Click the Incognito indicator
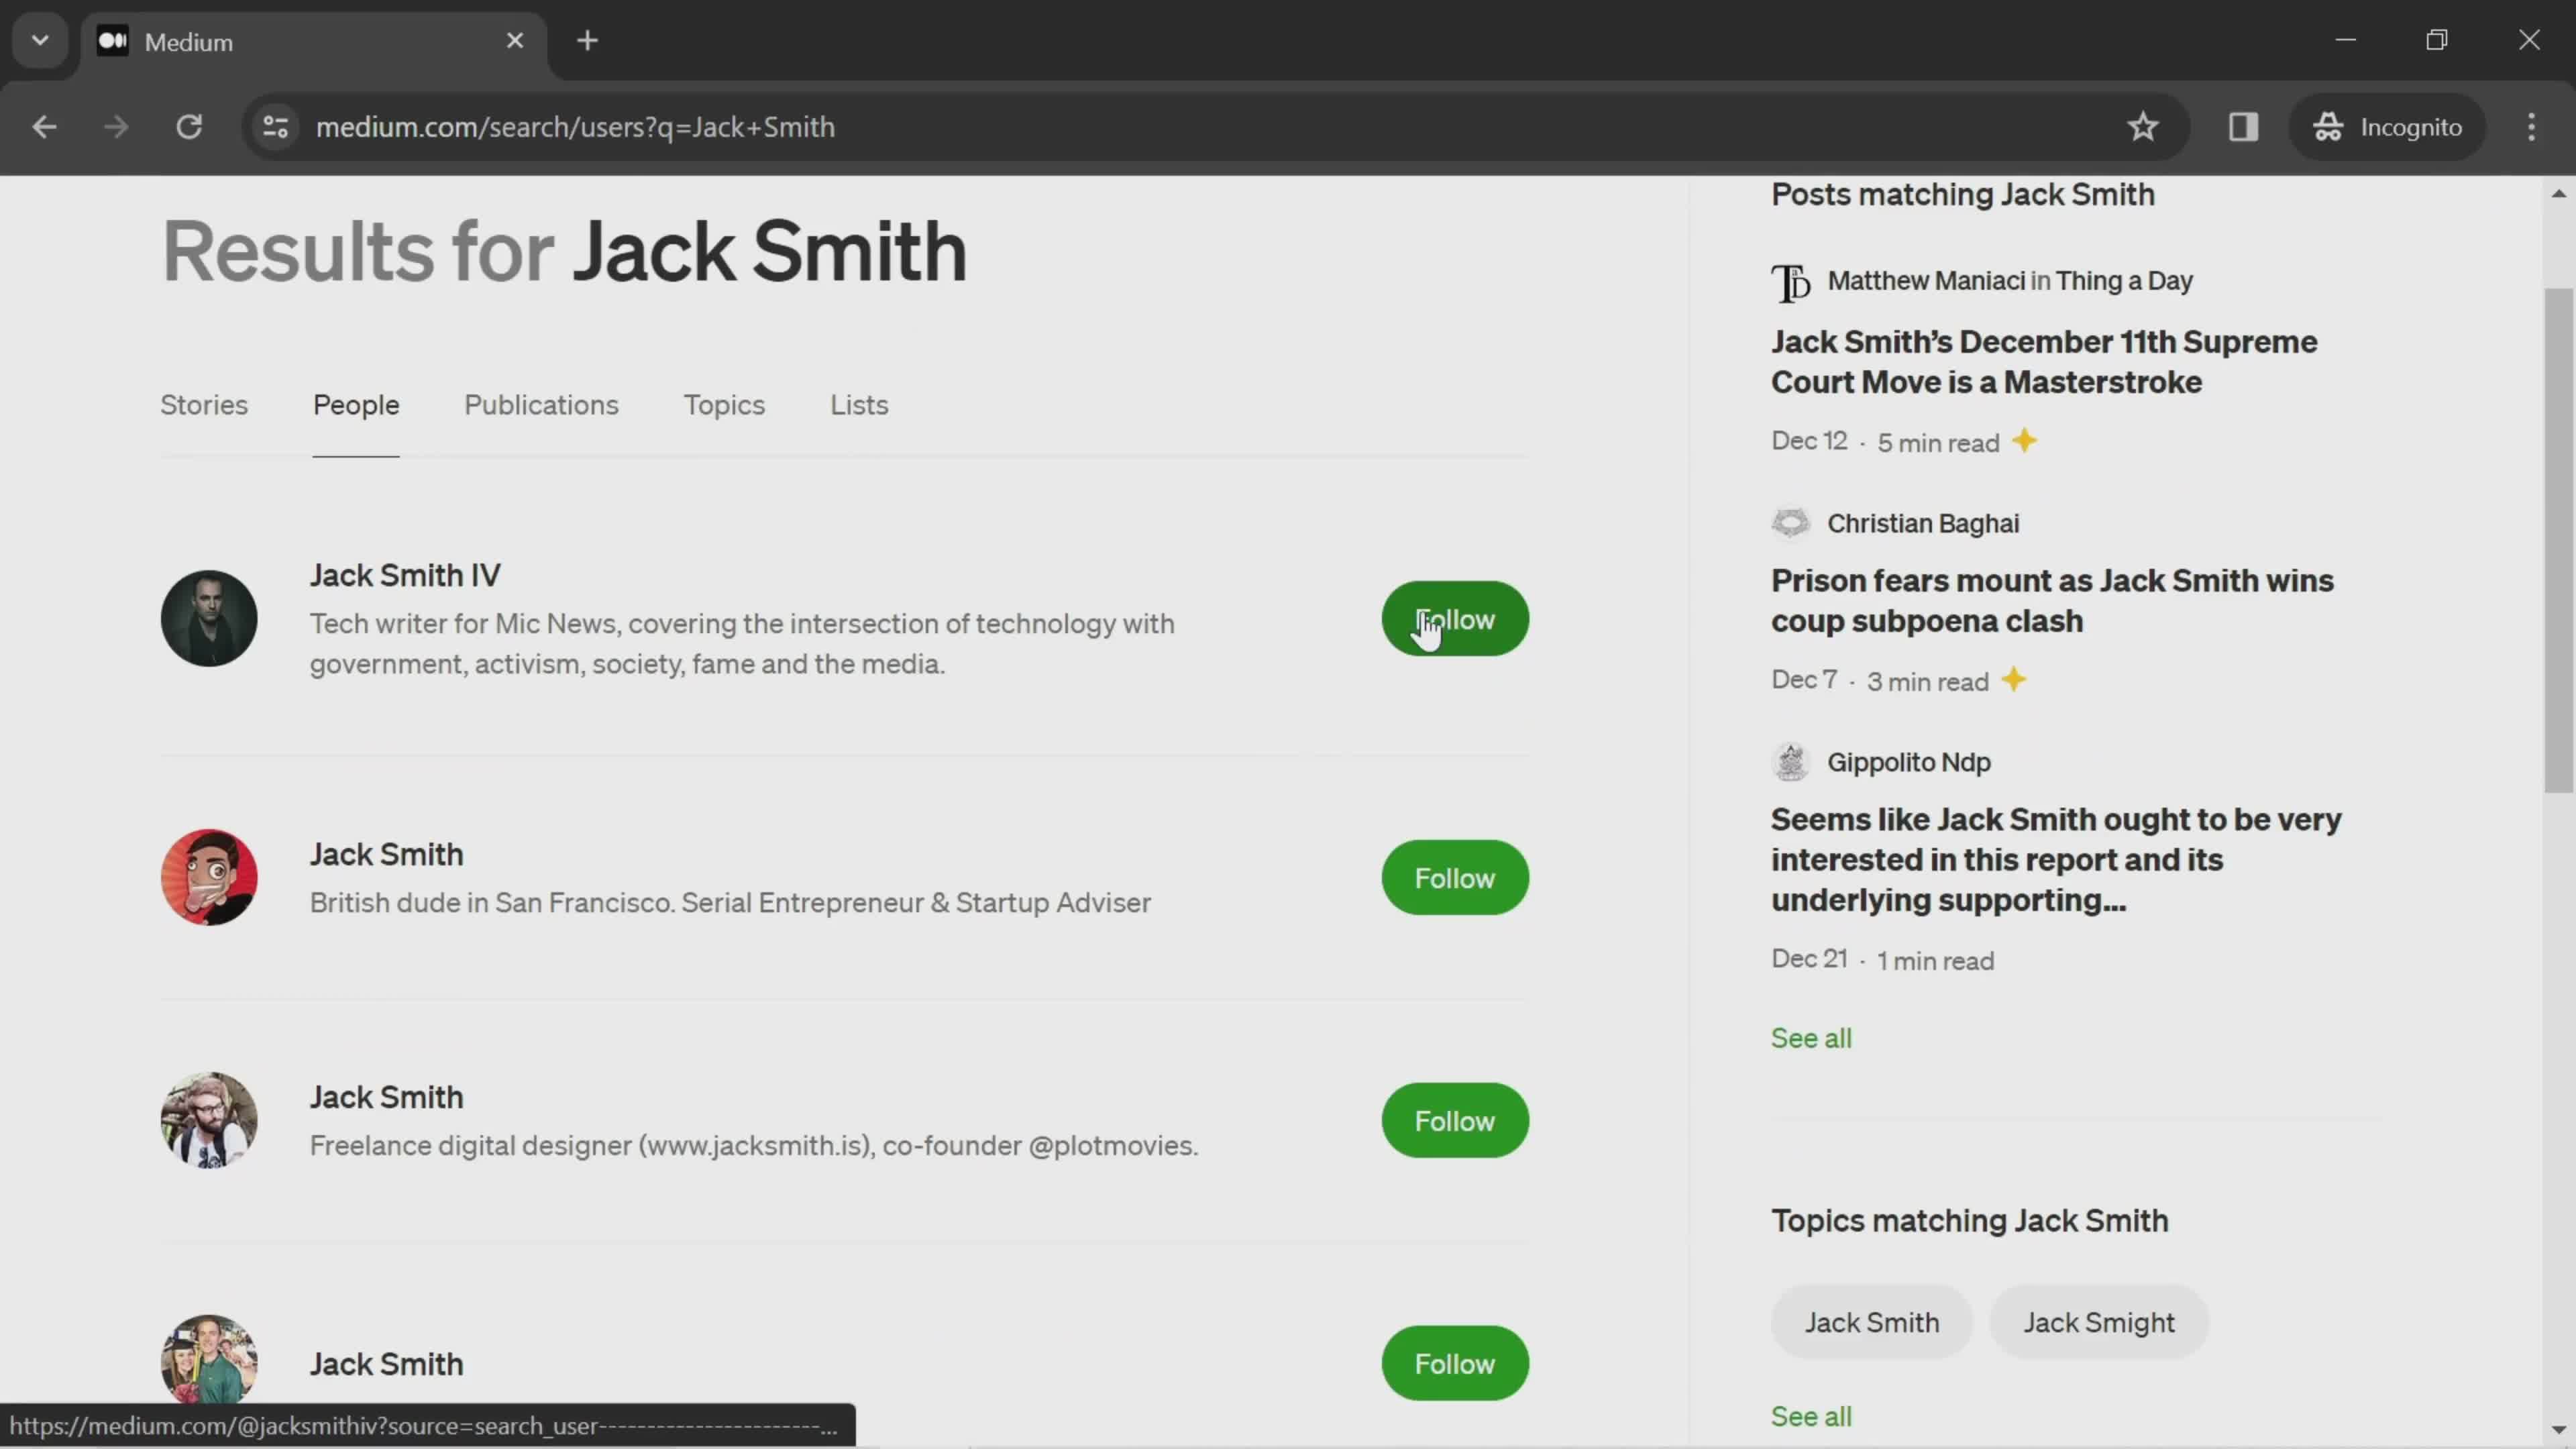Screen dimensions: 2576x1449 (x=2388, y=127)
